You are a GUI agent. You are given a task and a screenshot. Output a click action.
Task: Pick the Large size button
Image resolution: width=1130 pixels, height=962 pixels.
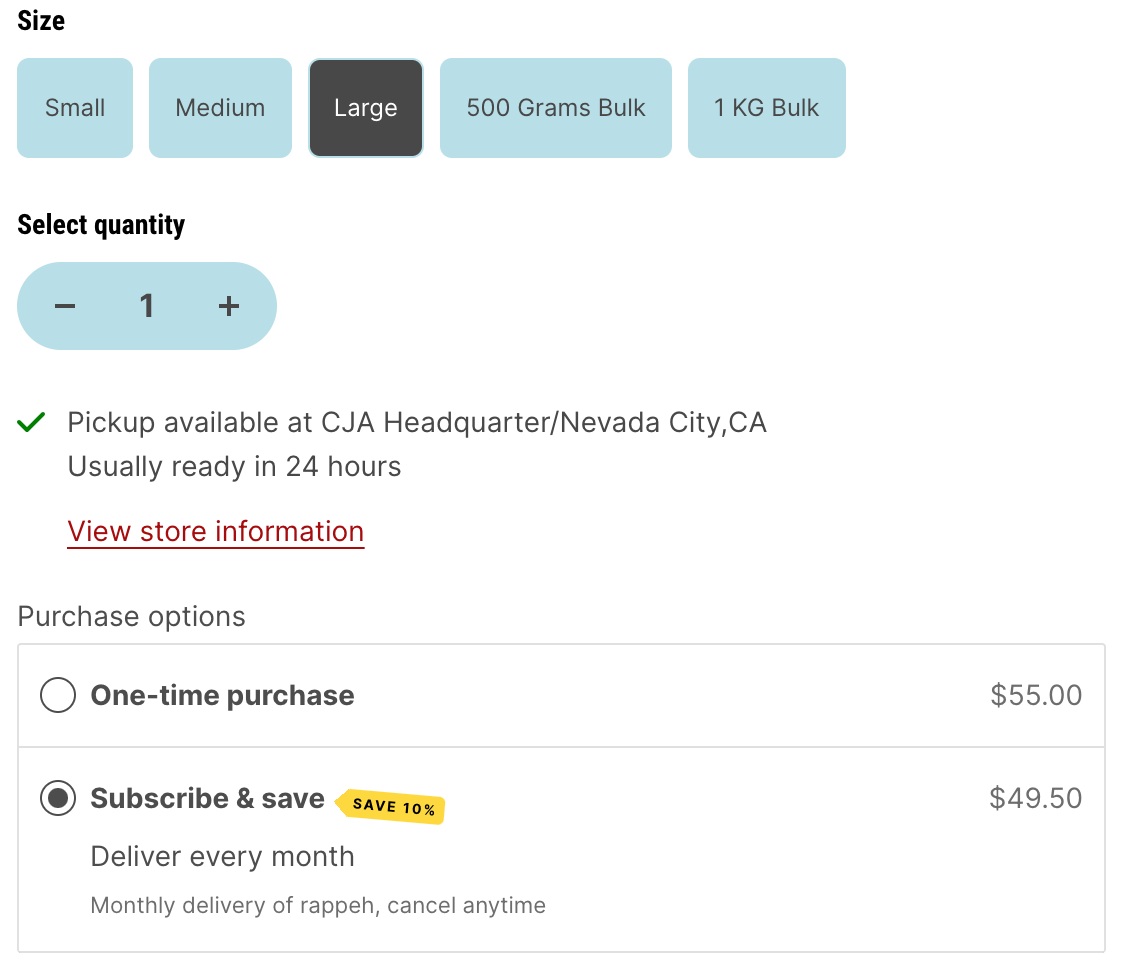365,108
